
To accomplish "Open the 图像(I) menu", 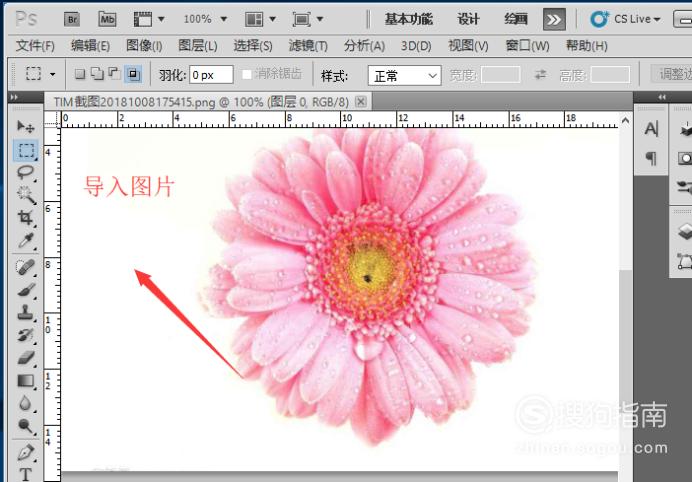I will (x=144, y=46).
